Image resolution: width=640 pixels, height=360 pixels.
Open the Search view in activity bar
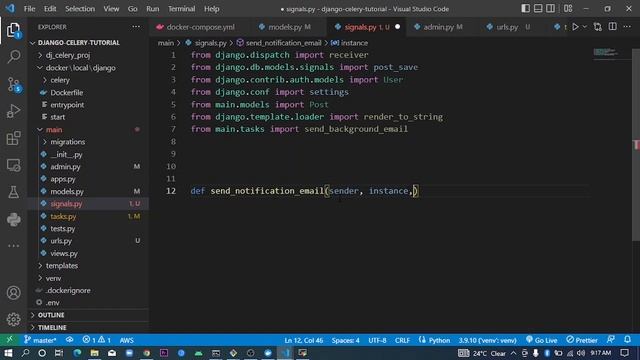[13, 56]
